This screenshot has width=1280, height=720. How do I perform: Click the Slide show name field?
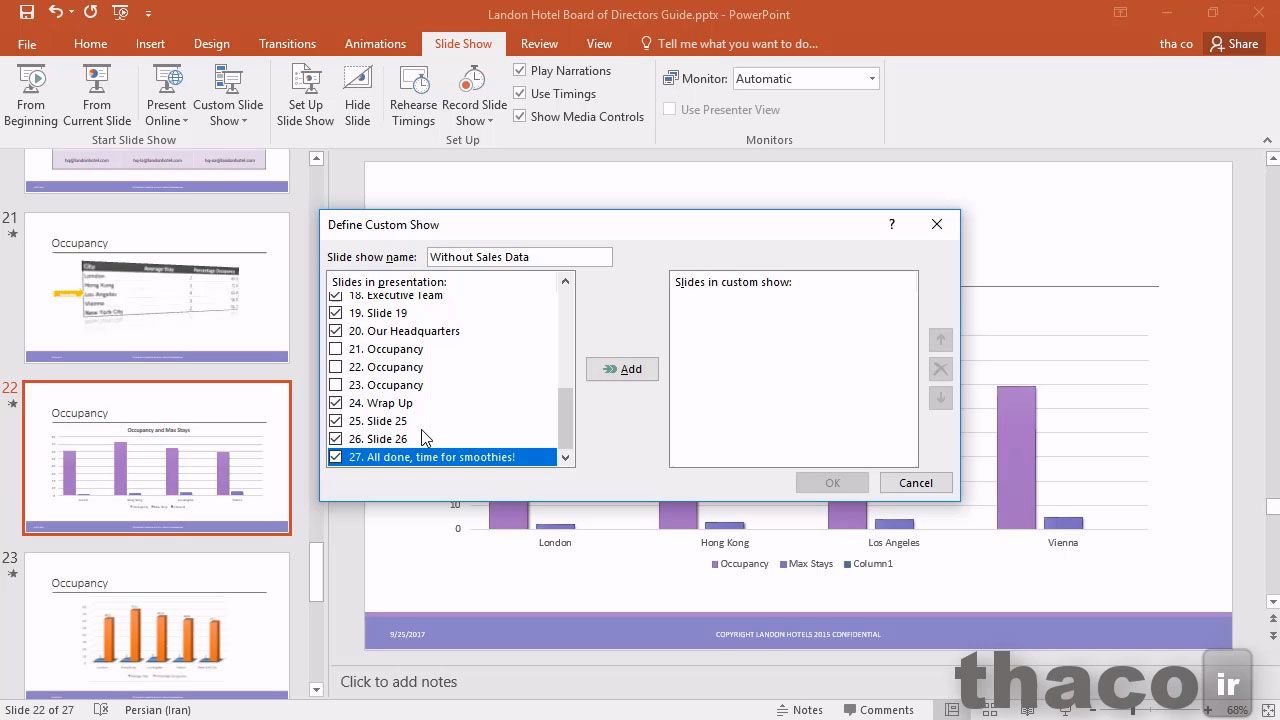(x=519, y=257)
